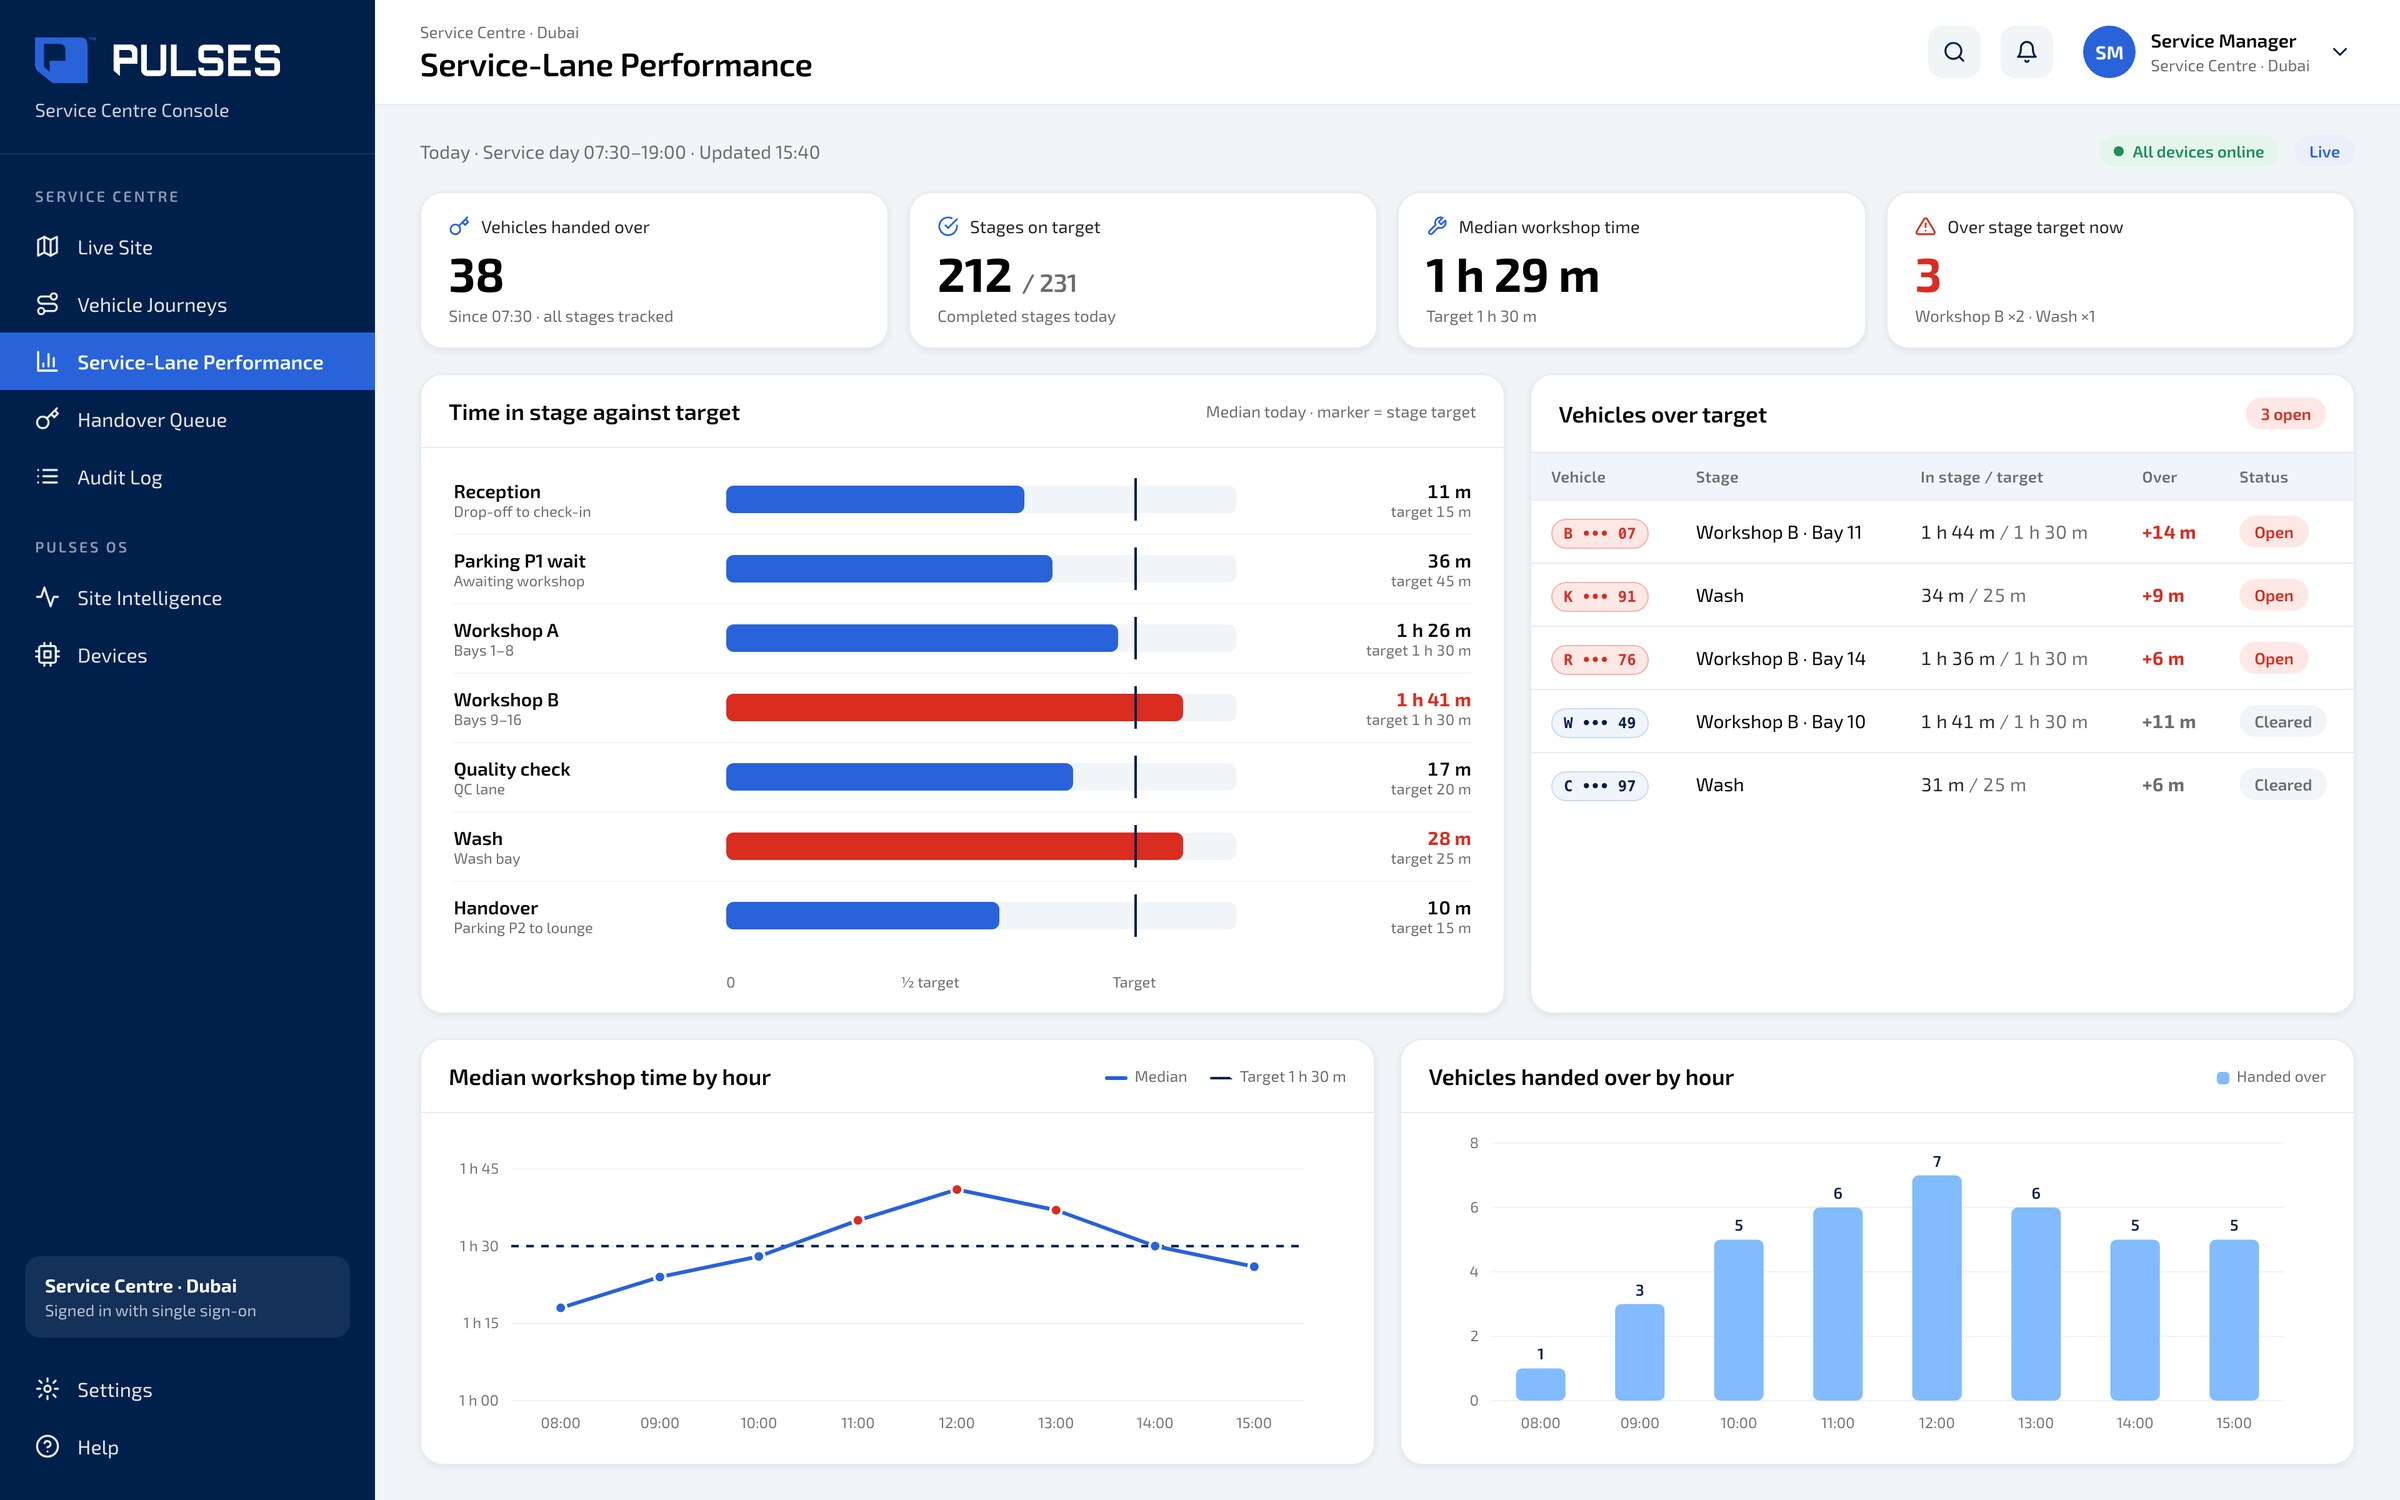Click wrench icon on Median workshop time card
This screenshot has height=1500, width=2400.
point(1437,227)
